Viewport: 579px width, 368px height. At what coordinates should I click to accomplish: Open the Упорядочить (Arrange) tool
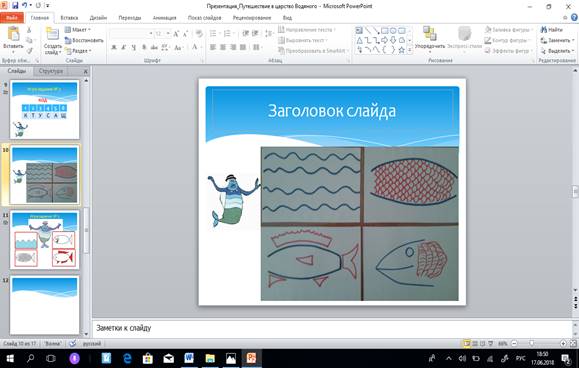(429, 34)
